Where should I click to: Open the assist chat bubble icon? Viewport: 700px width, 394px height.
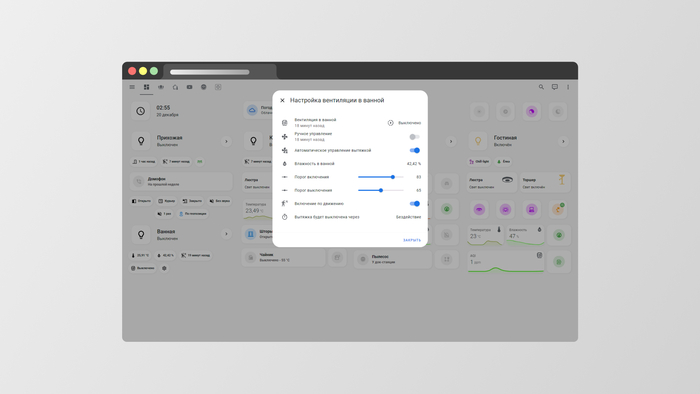click(554, 87)
